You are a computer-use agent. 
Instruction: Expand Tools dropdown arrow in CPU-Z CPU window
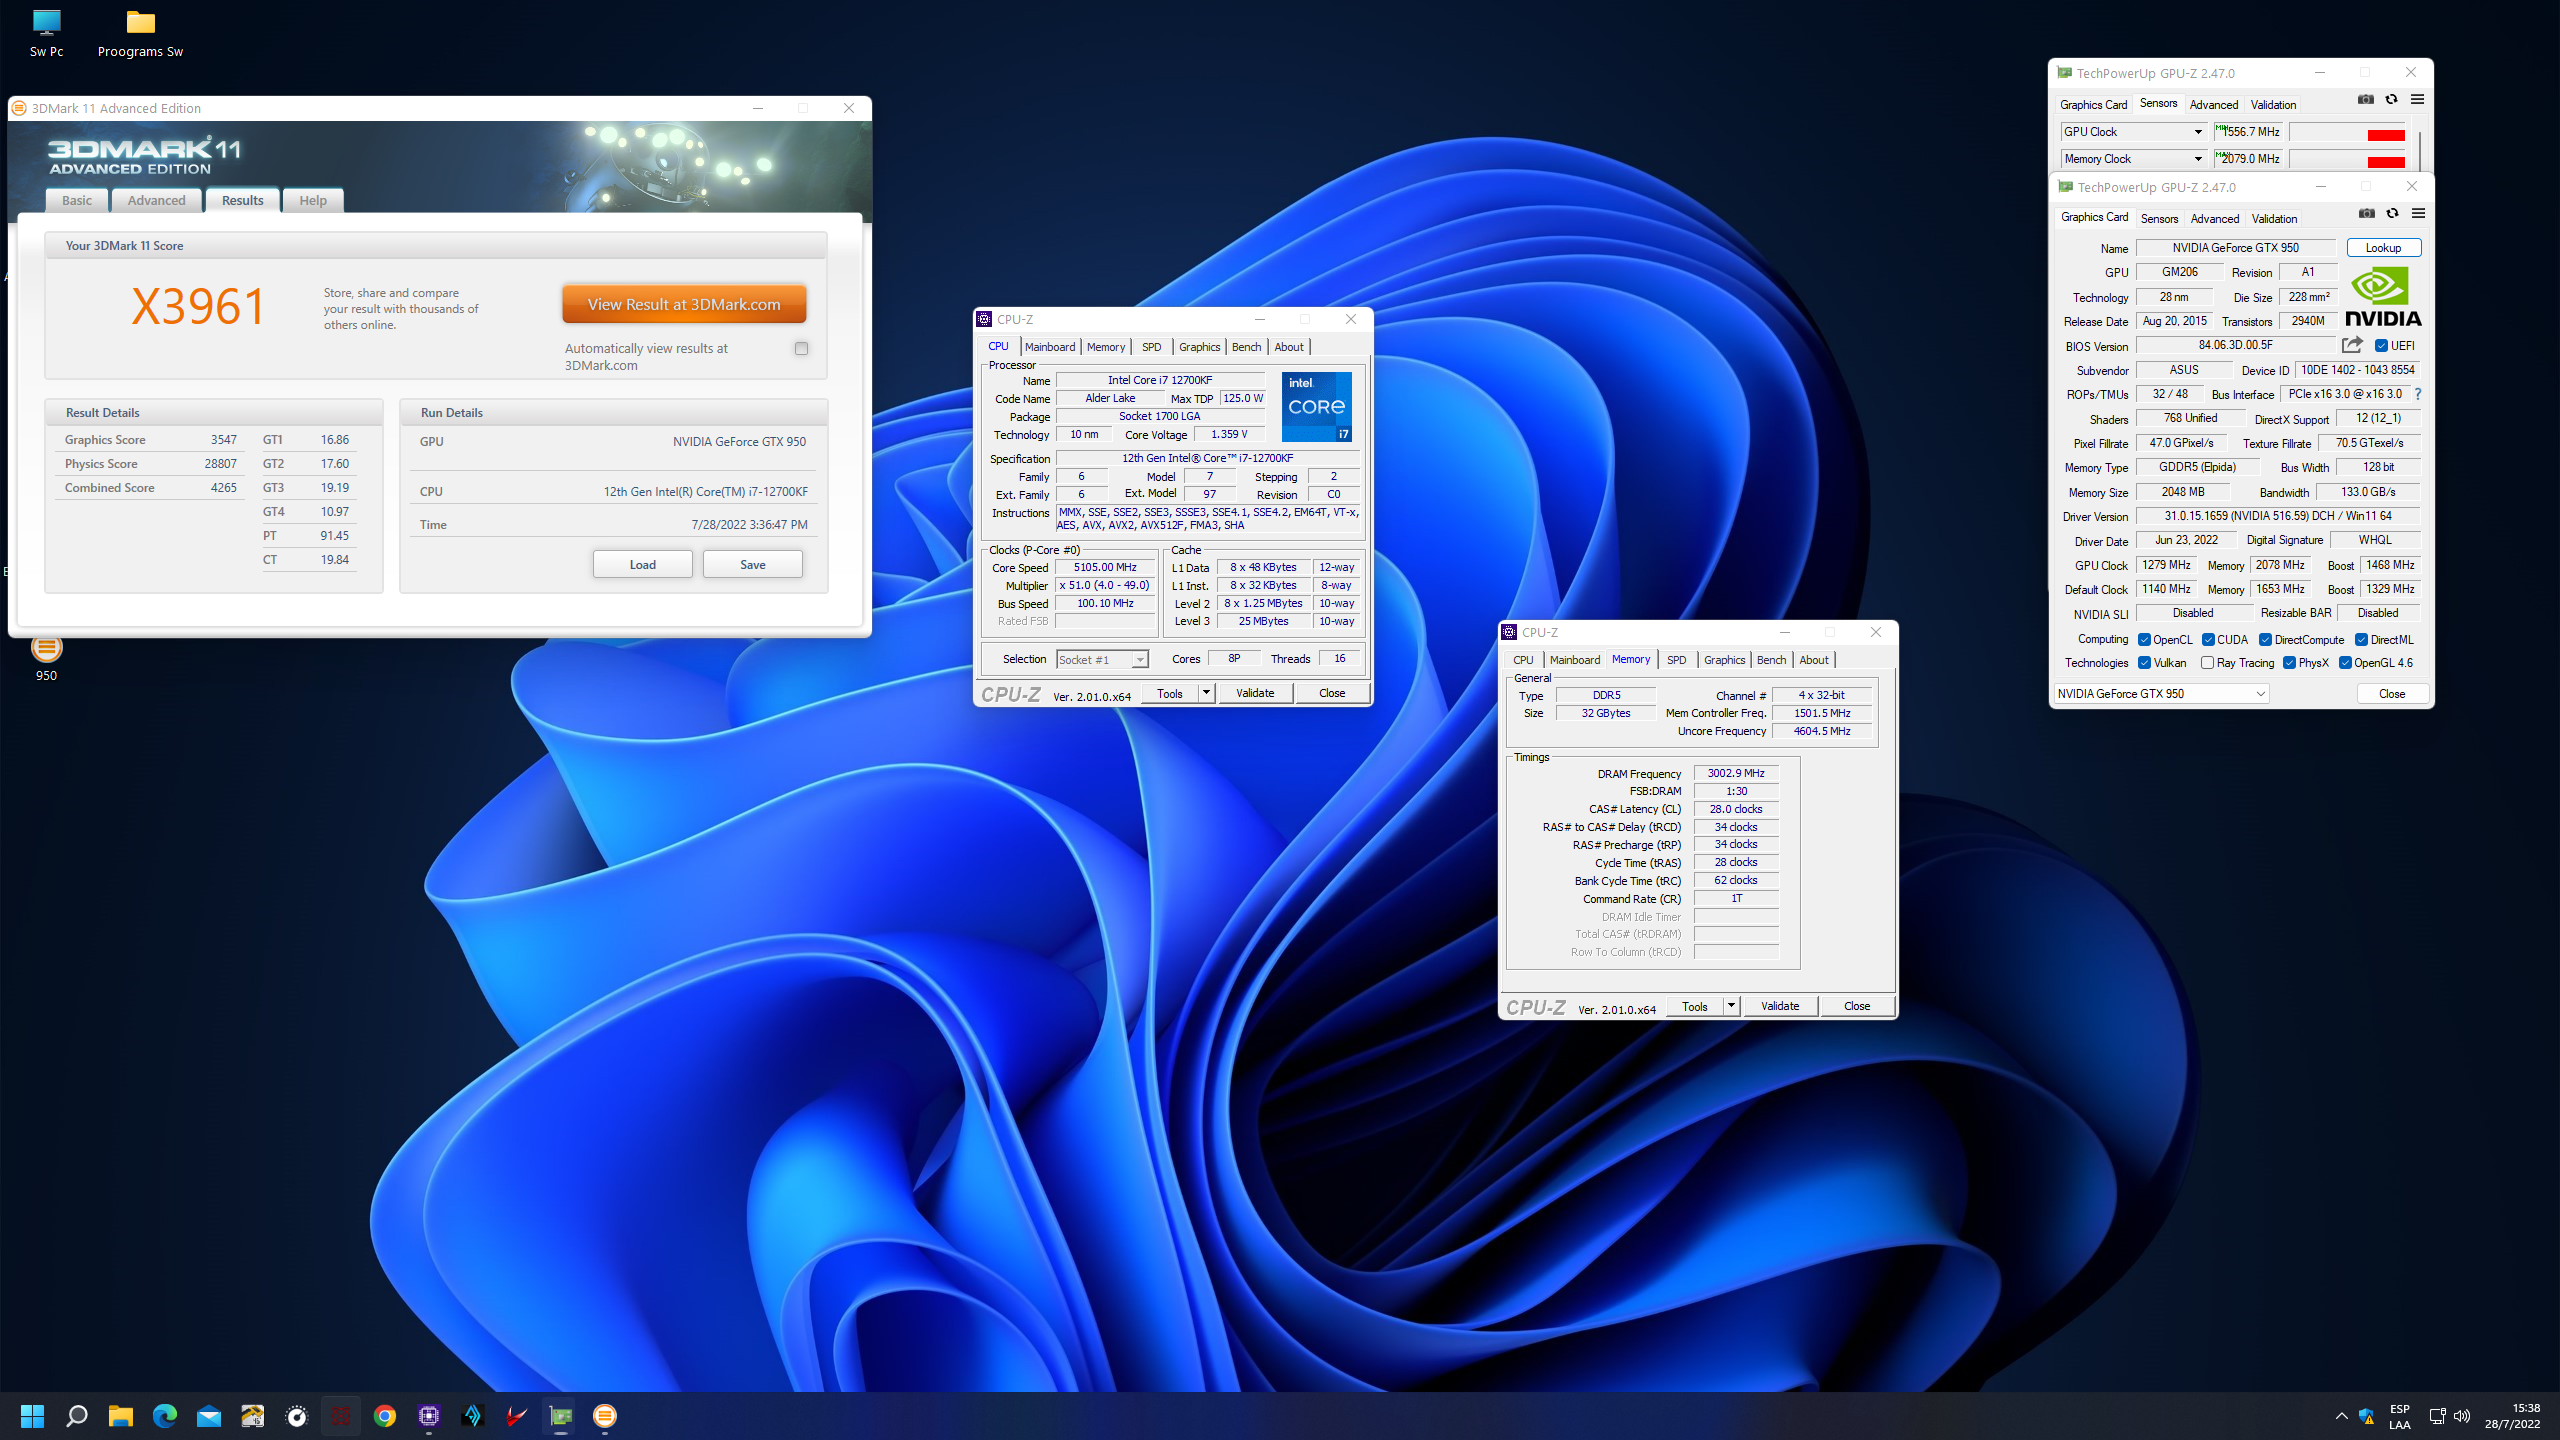1206,693
